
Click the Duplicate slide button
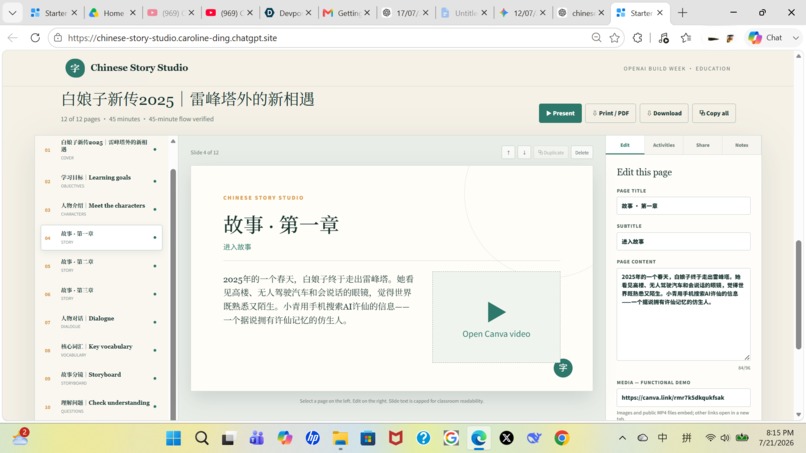(x=551, y=152)
